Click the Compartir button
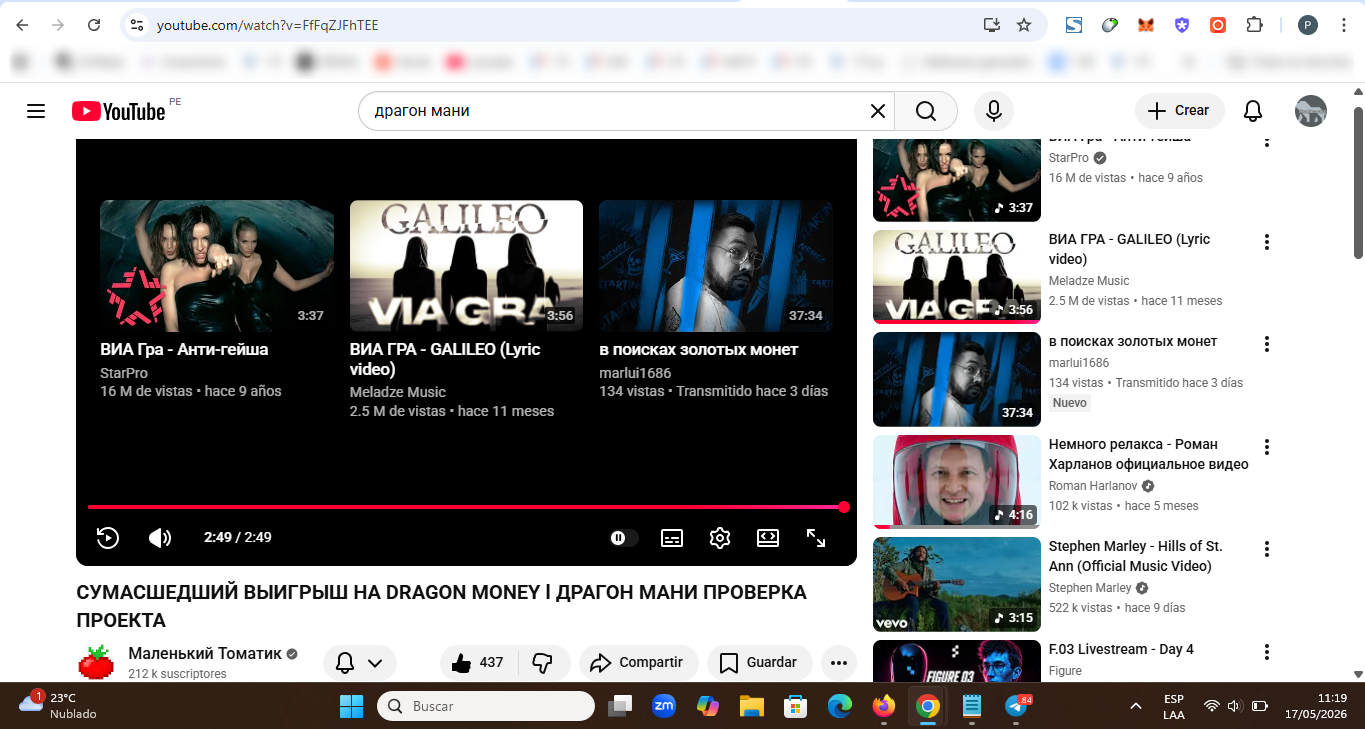Viewport: 1365px width, 729px height. 637,662
